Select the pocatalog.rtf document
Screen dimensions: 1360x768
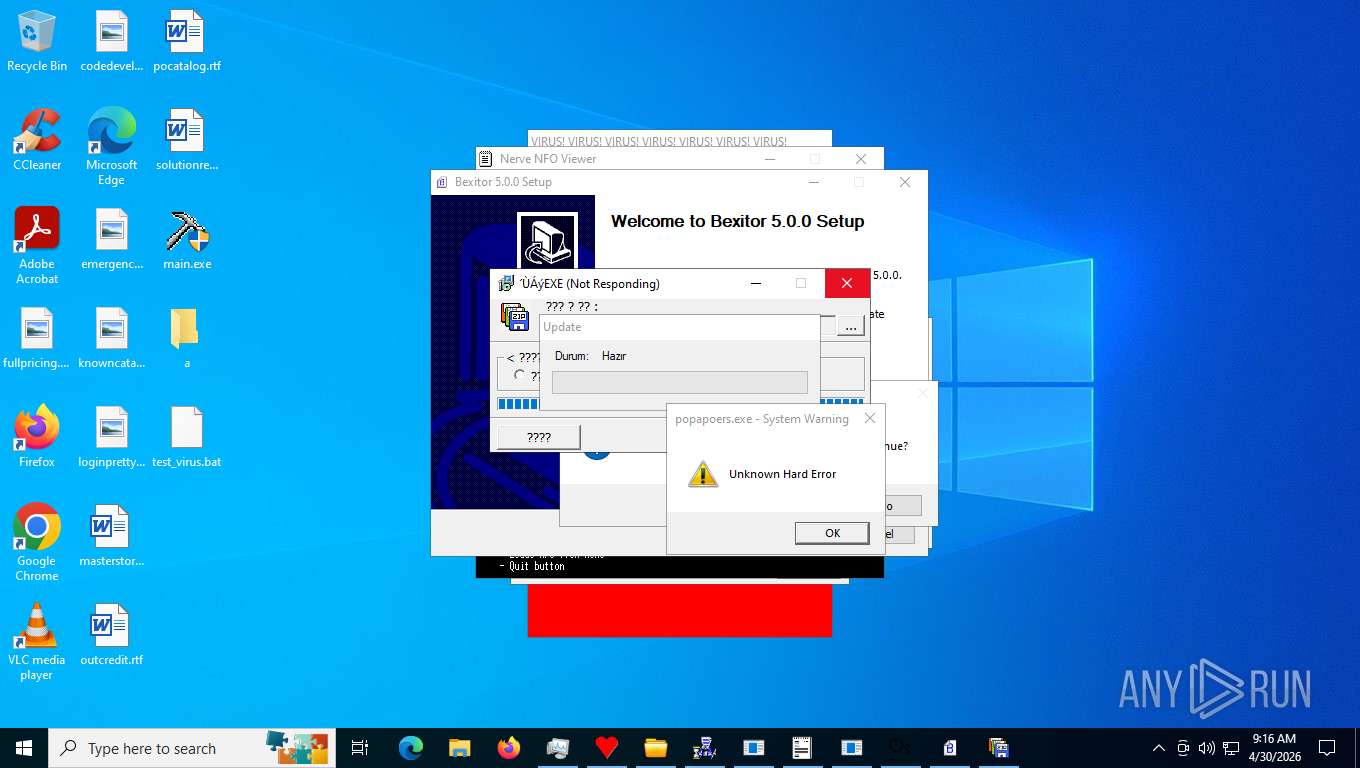[187, 42]
